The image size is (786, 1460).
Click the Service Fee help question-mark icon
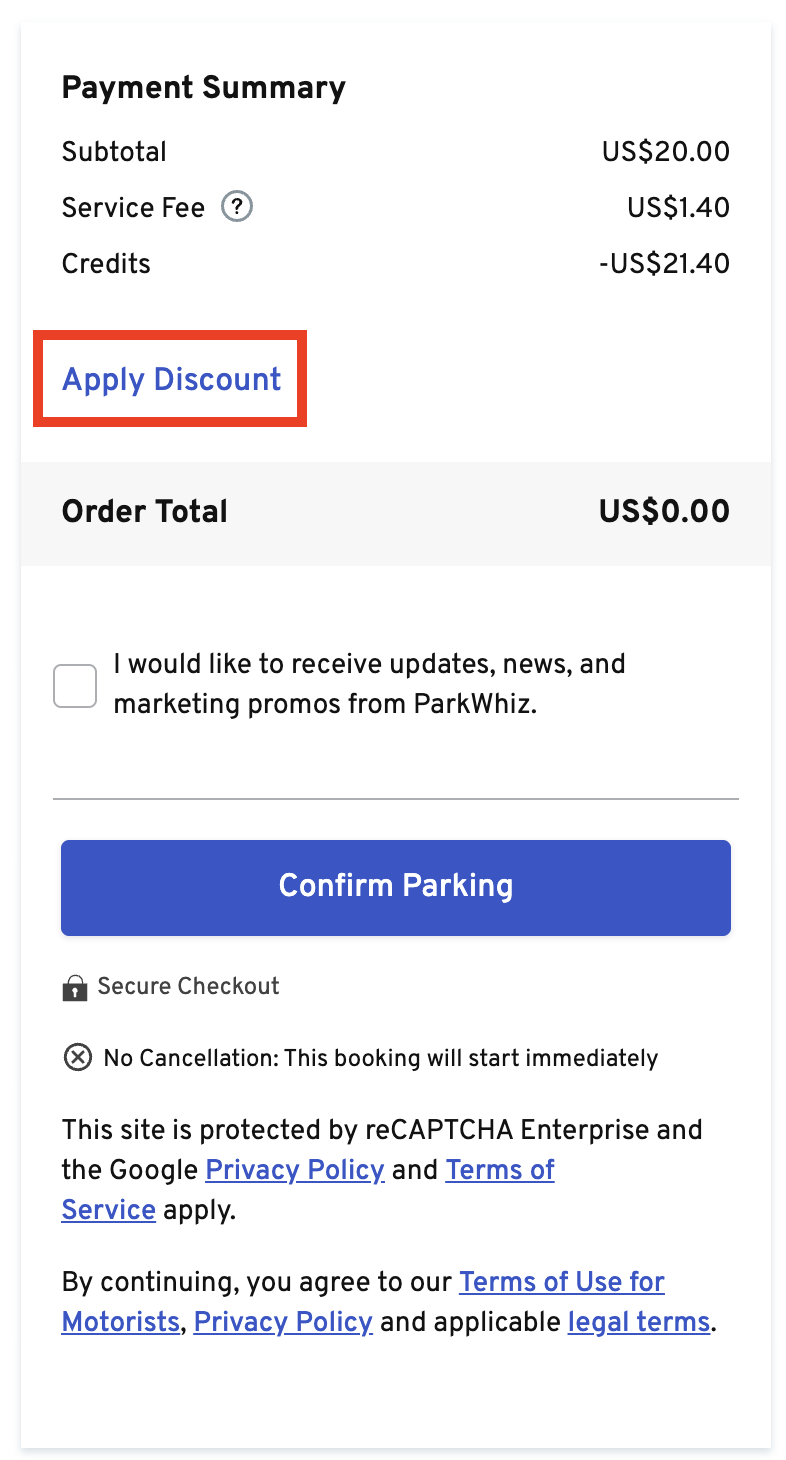pos(237,207)
